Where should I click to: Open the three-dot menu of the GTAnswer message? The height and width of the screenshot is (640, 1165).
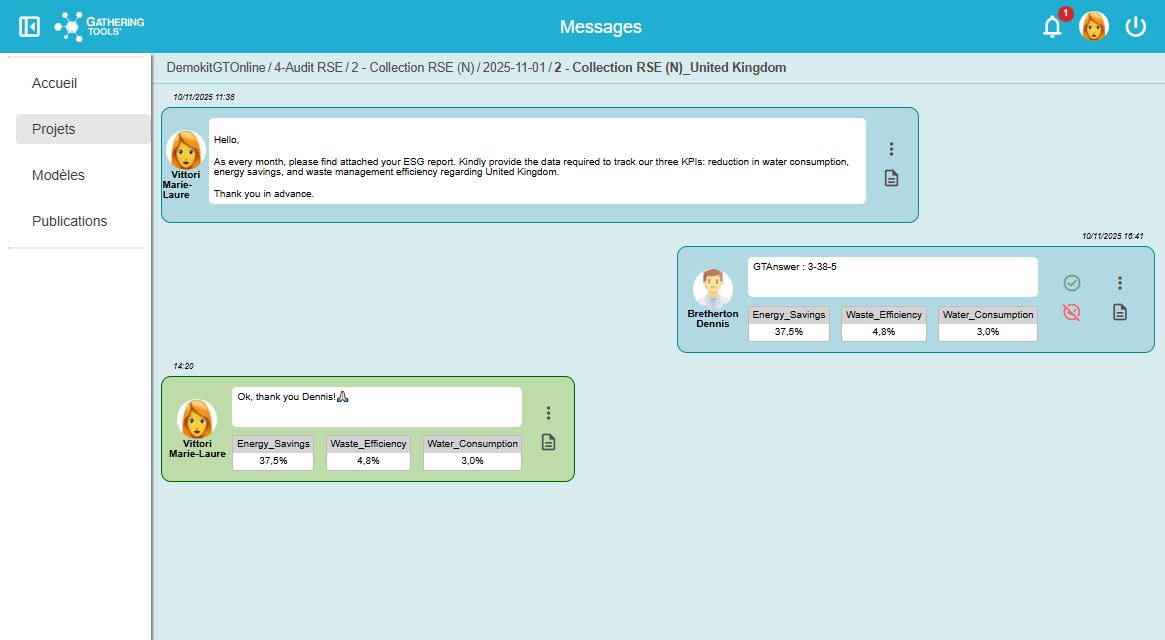pos(1120,283)
